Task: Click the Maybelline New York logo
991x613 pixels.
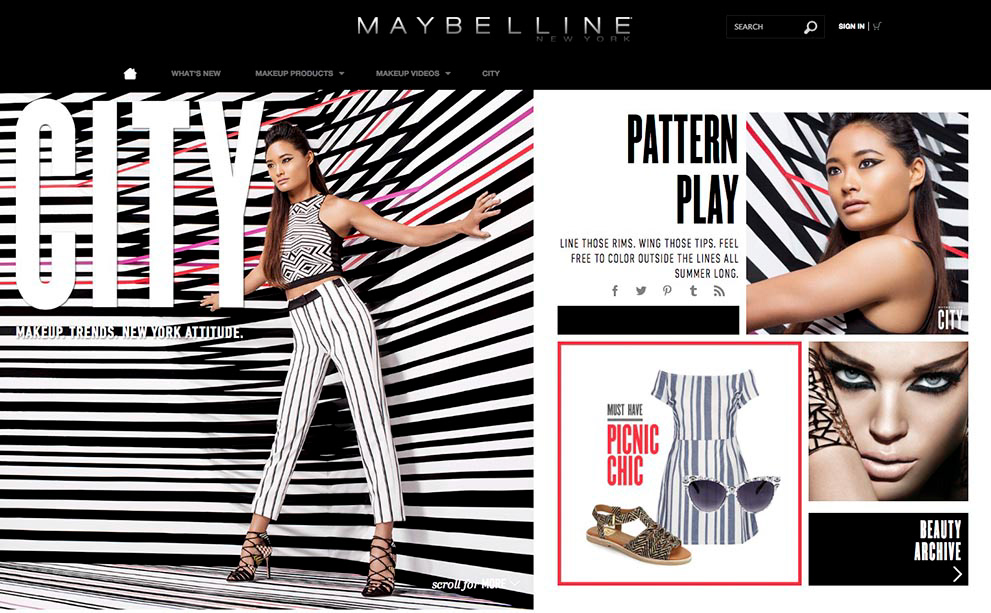Action: click(494, 28)
